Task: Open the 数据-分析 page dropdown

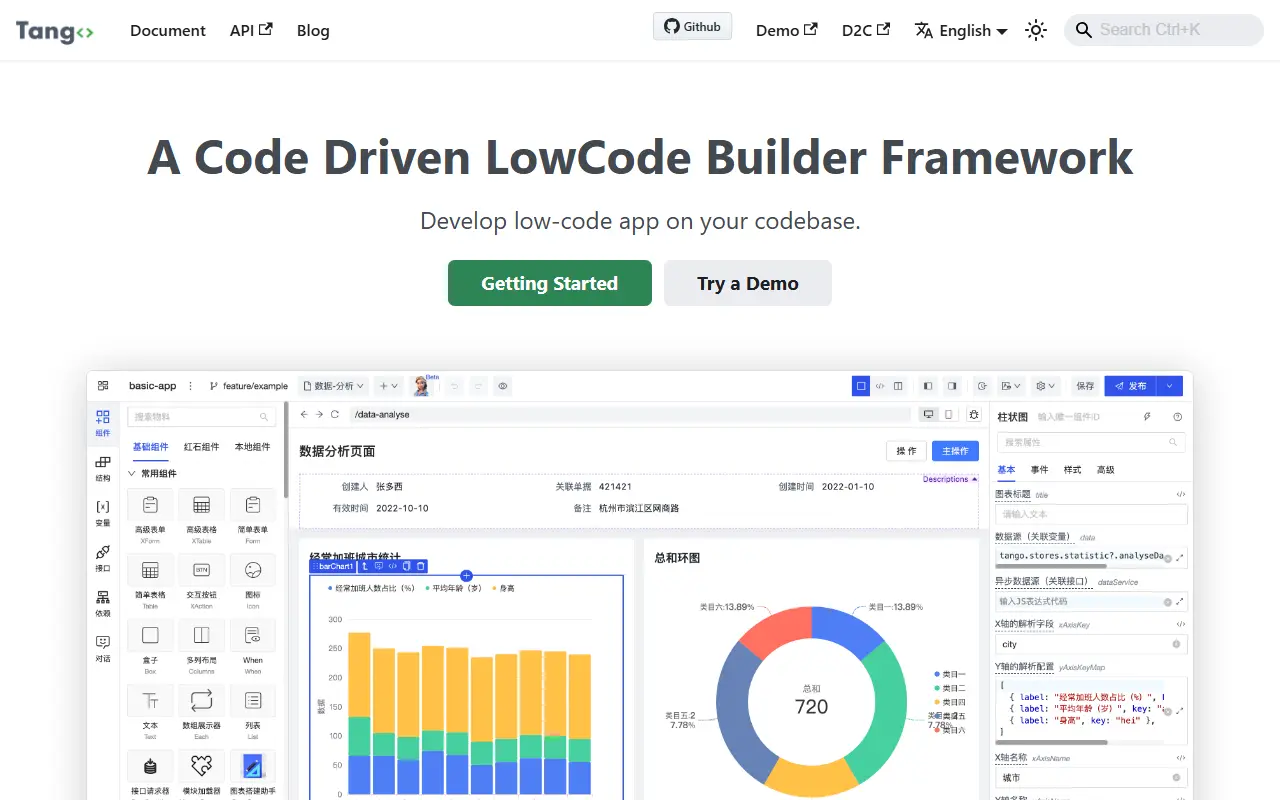Action: (x=334, y=386)
